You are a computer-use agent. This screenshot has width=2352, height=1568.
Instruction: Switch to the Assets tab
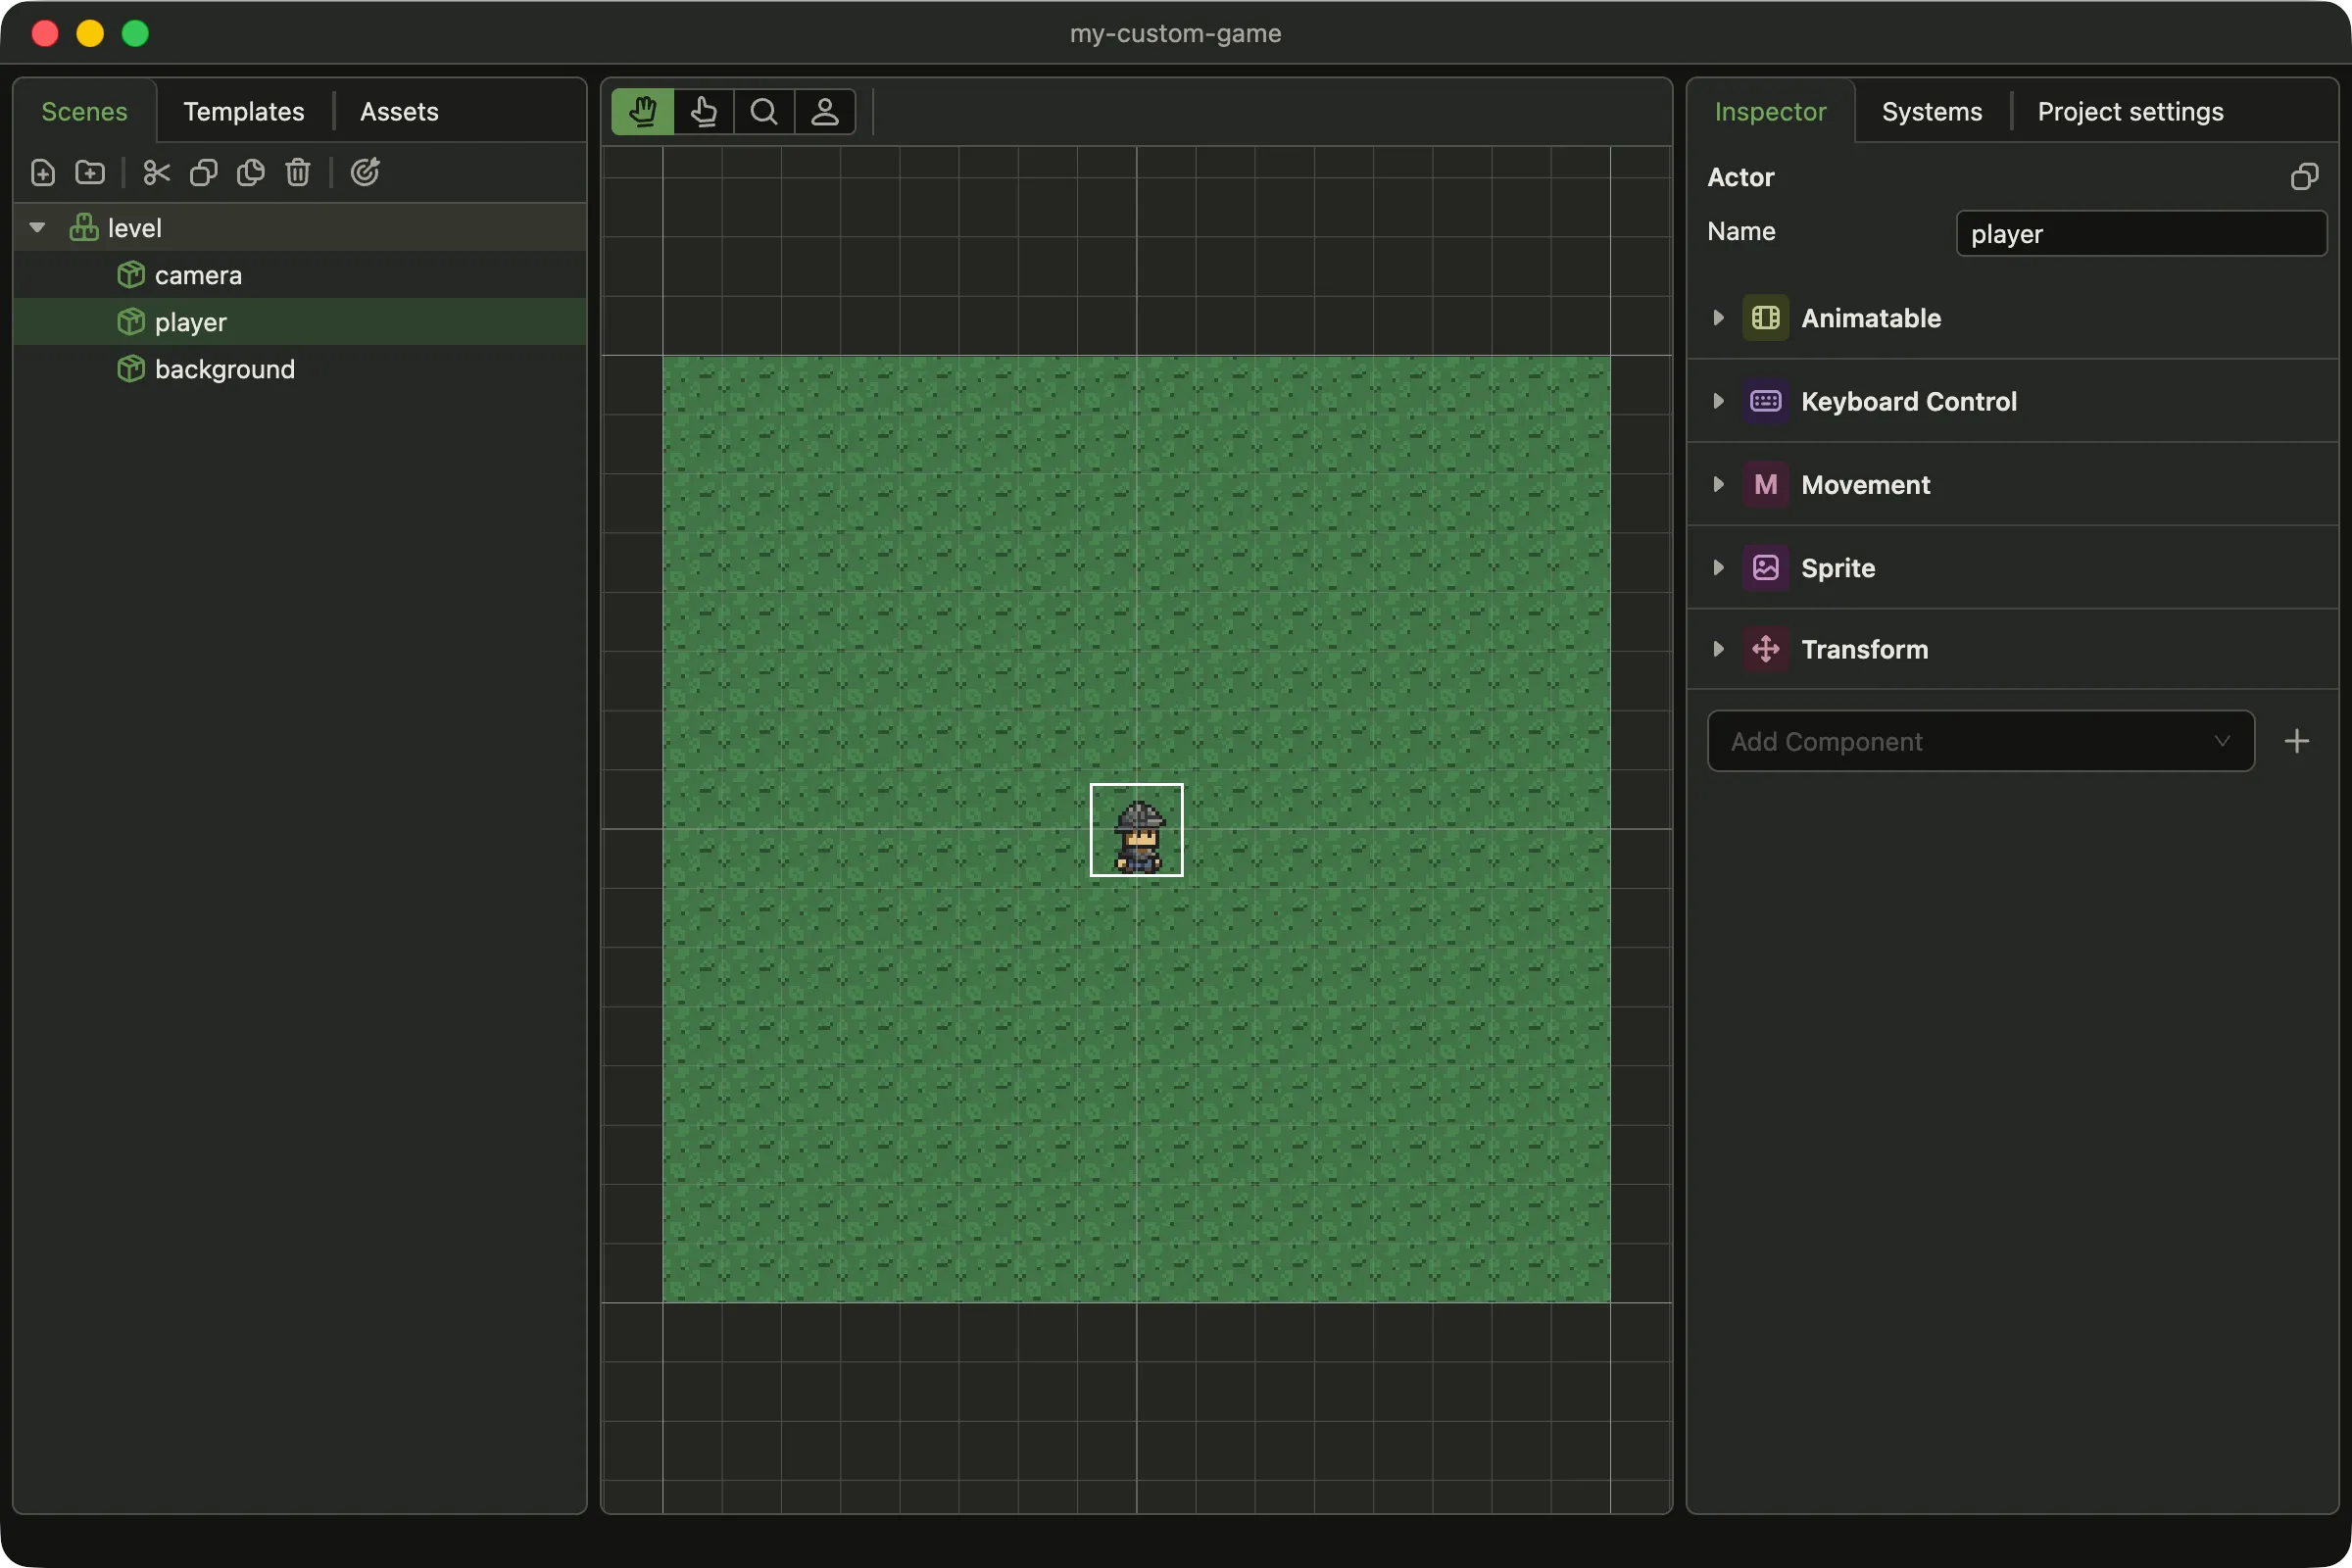point(399,111)
